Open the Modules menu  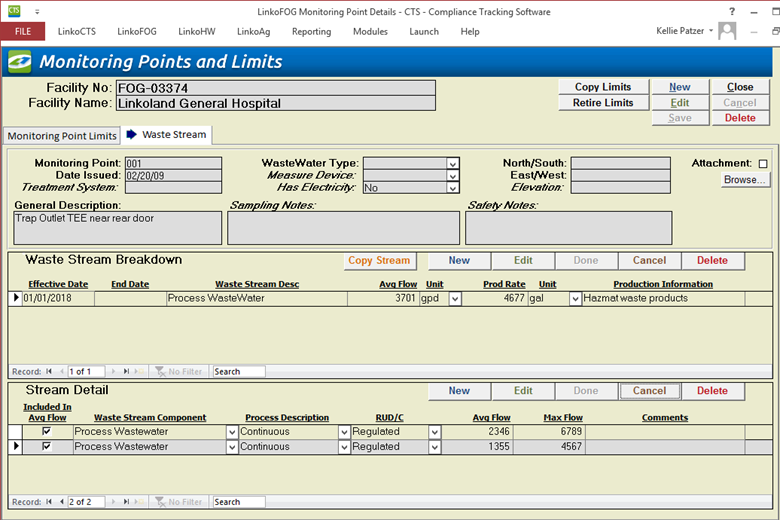tap(370, 31)
